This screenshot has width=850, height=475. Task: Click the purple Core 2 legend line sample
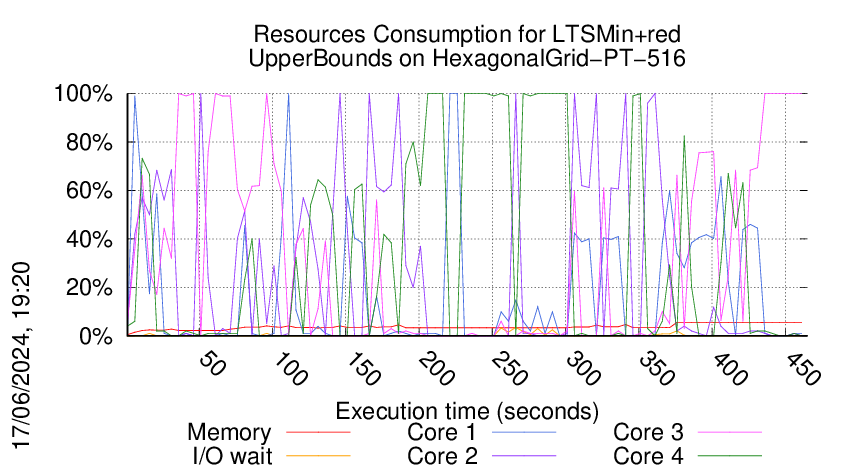(524, 456)
